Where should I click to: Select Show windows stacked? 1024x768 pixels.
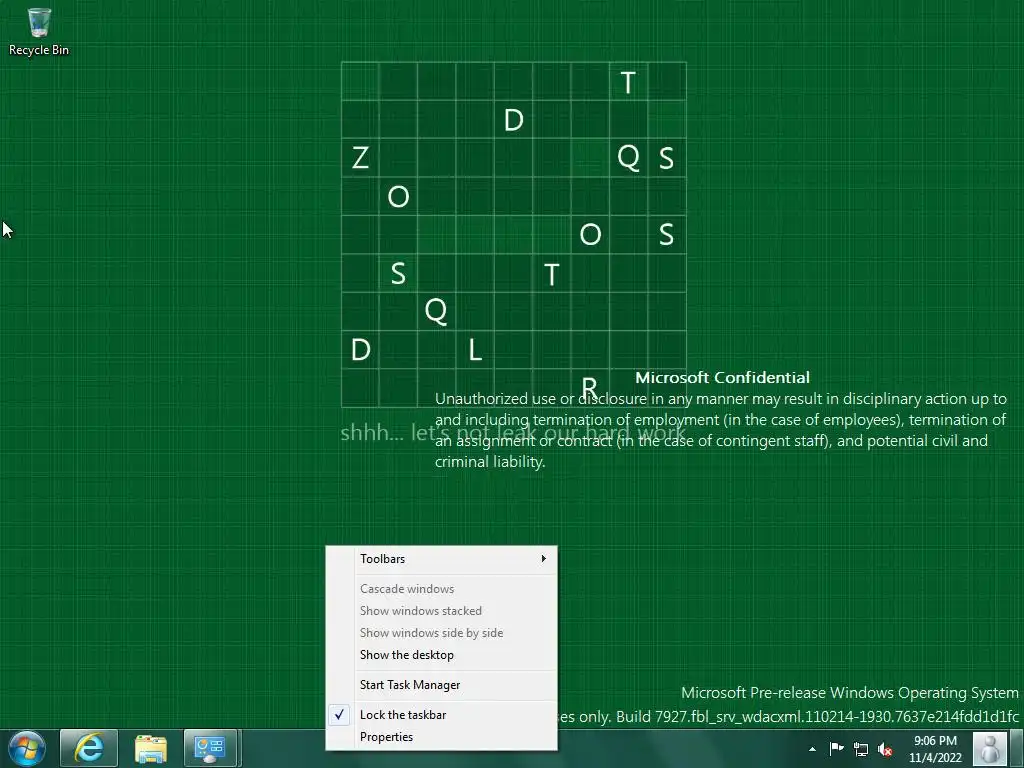tap(441, 611)
